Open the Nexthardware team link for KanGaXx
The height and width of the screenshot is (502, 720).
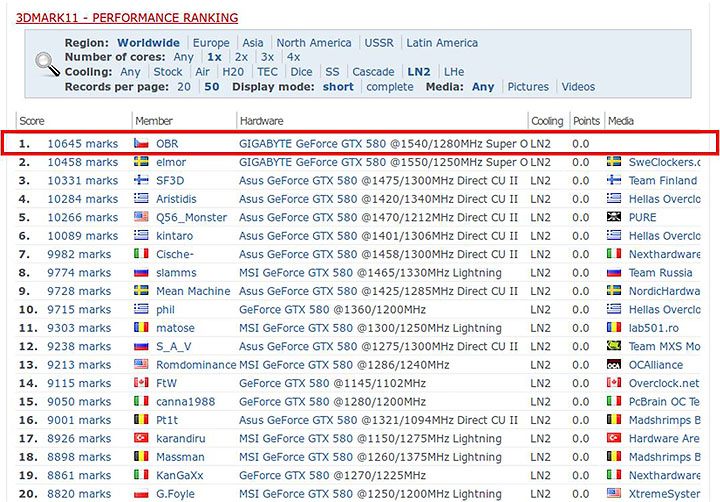664,475
